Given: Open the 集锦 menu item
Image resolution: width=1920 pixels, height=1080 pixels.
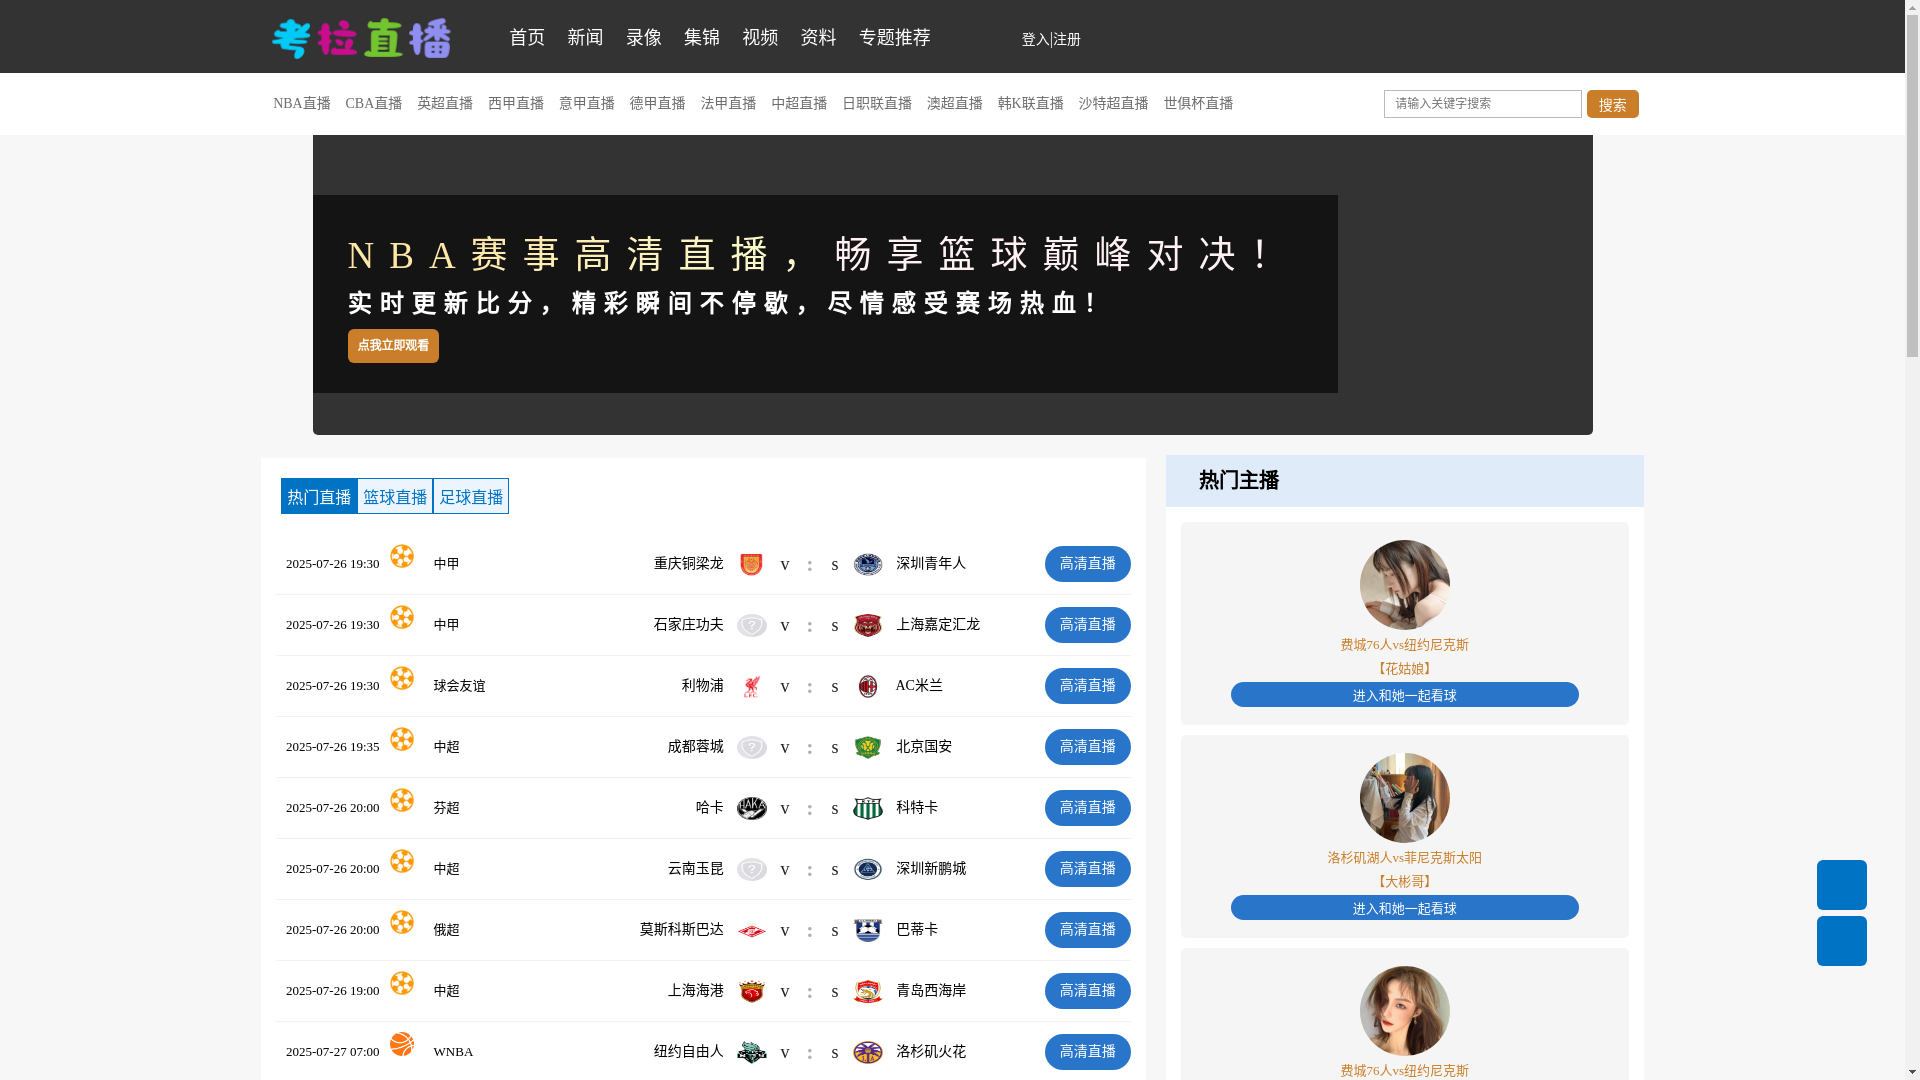Looking at the screenshot, I should click(x=702, y=37).
